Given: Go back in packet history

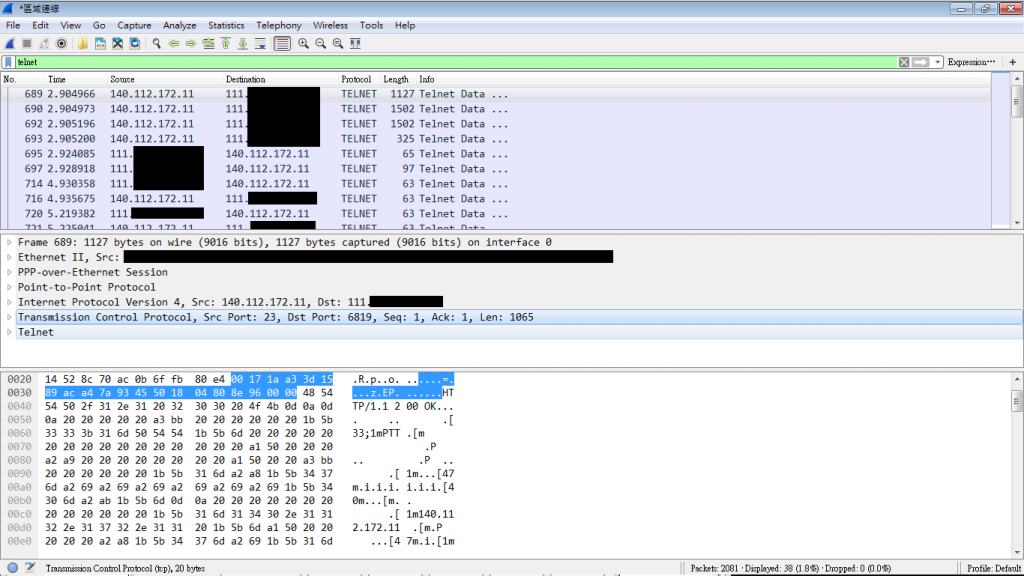Looking at the screenshot, I should pyautogui.click(x=174, y=44).
